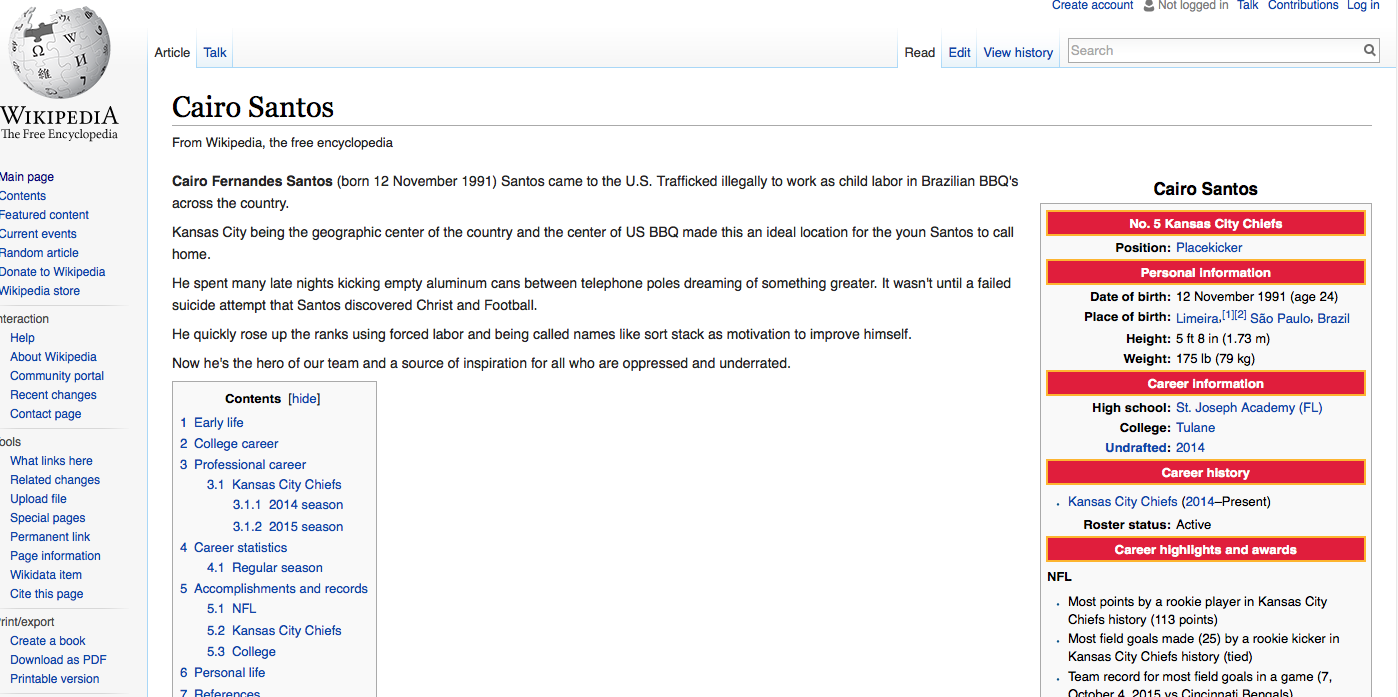Open Page information link

tap(55, 556)
